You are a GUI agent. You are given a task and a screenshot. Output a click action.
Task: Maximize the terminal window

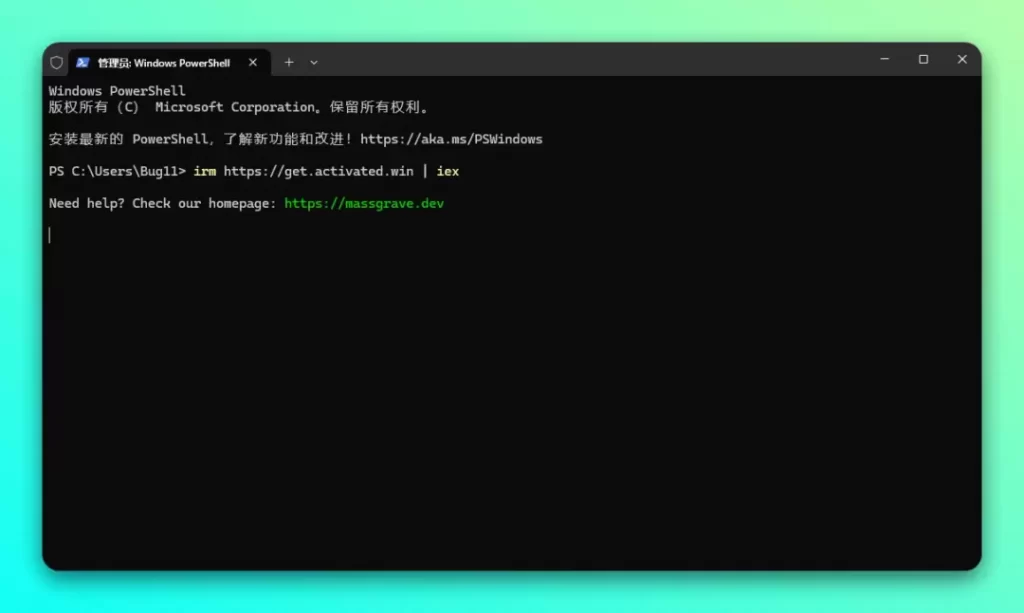(x=923, y=60)
